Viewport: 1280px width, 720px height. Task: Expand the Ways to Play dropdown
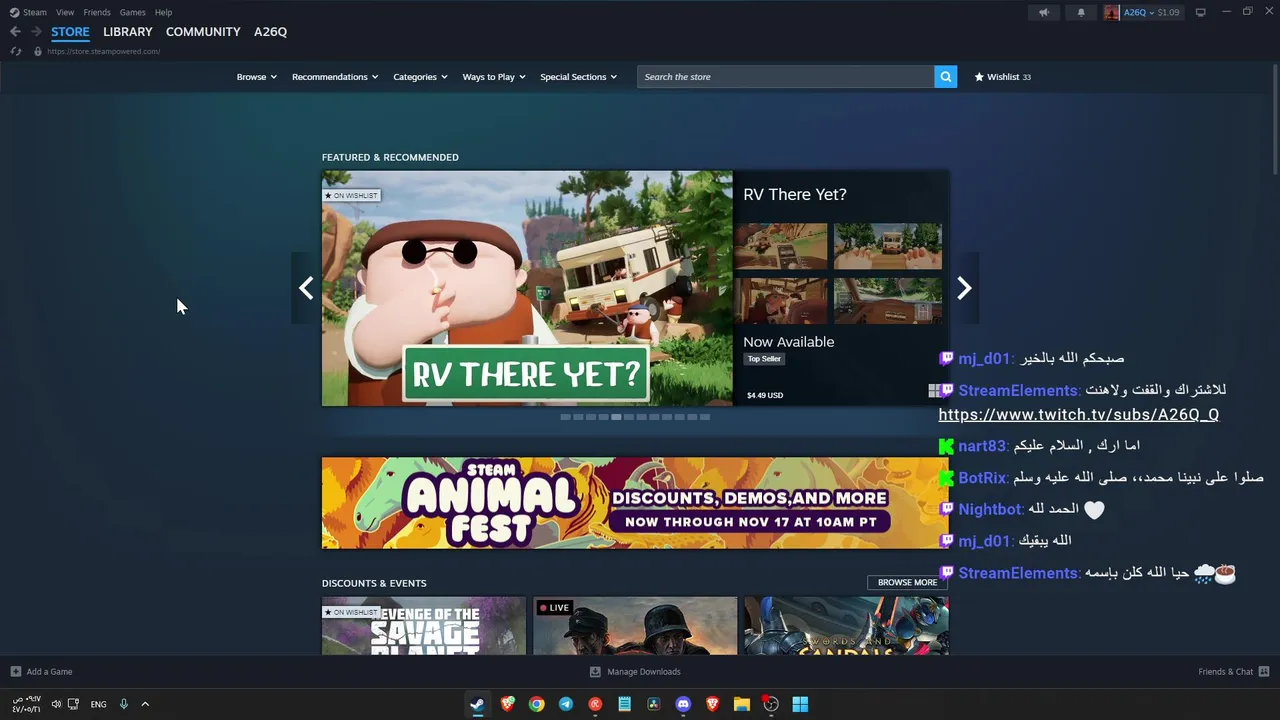coord(494,77)
